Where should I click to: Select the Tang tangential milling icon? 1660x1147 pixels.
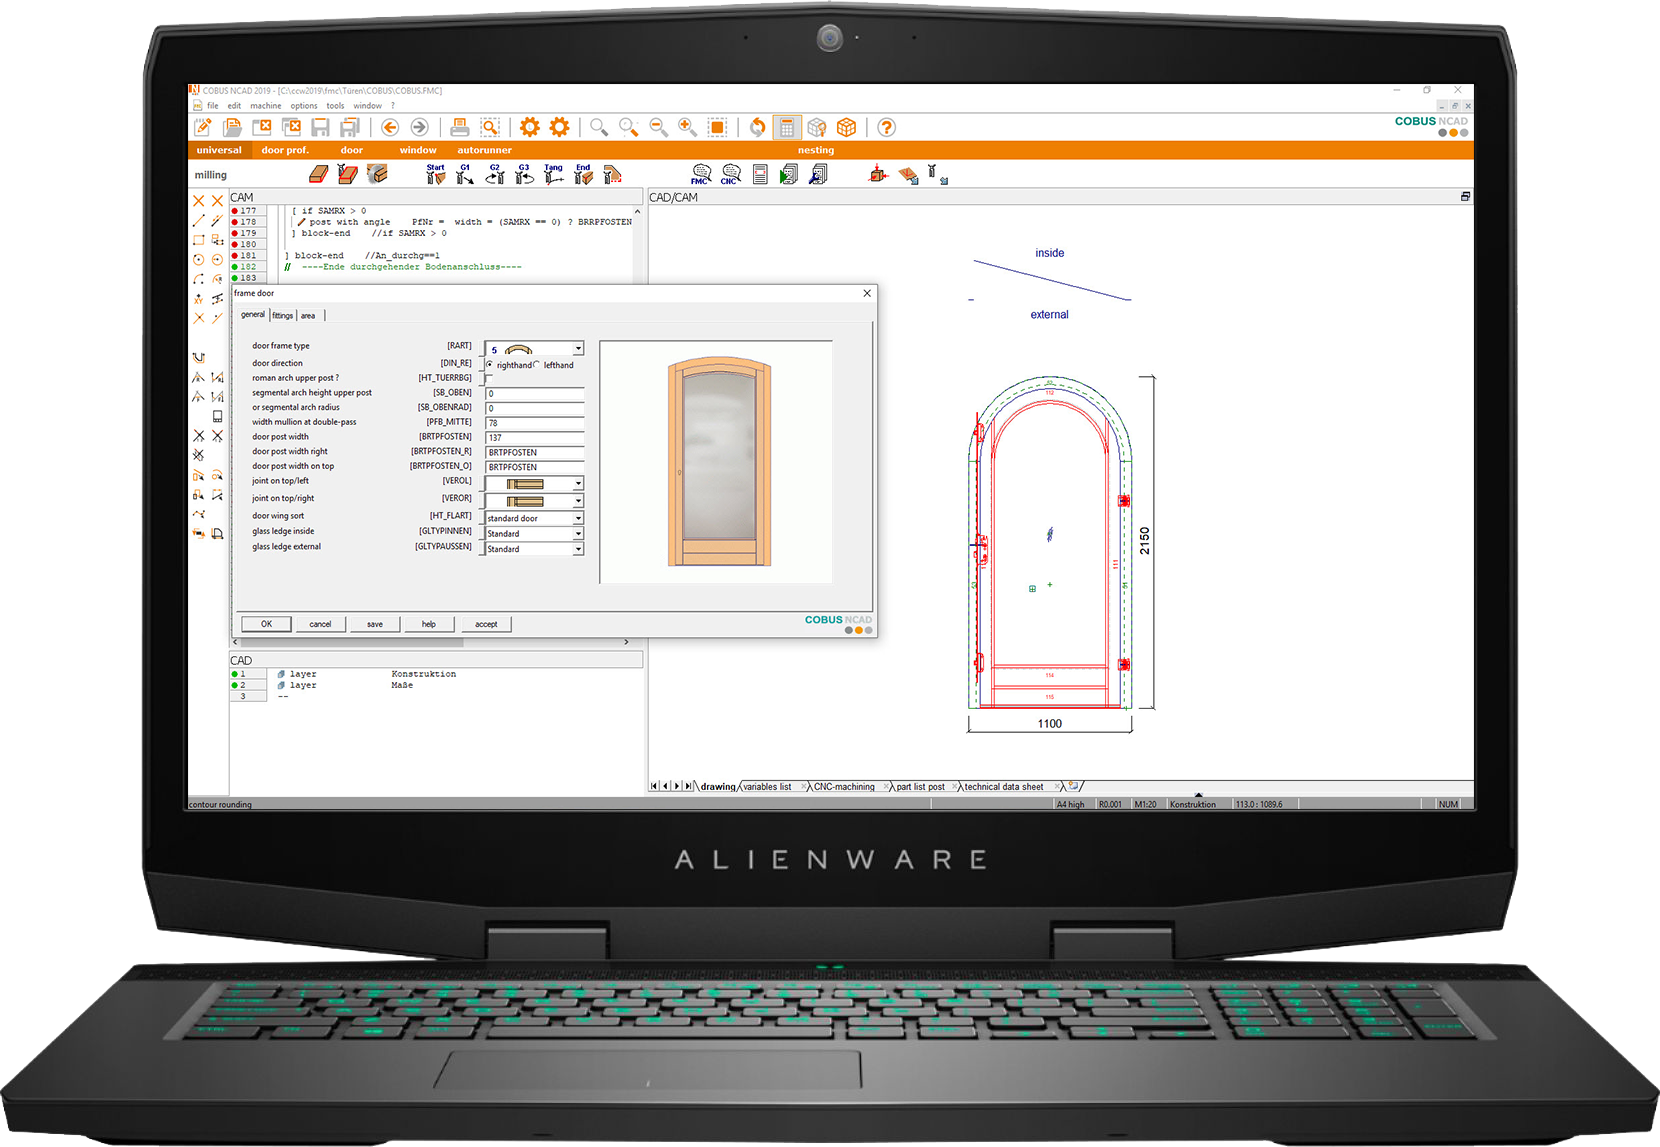[x=554, y=175]
